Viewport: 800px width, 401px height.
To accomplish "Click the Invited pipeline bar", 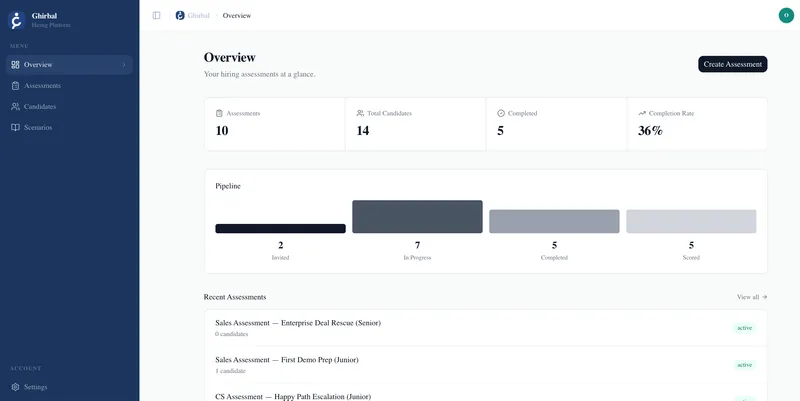I will [280, 229].
